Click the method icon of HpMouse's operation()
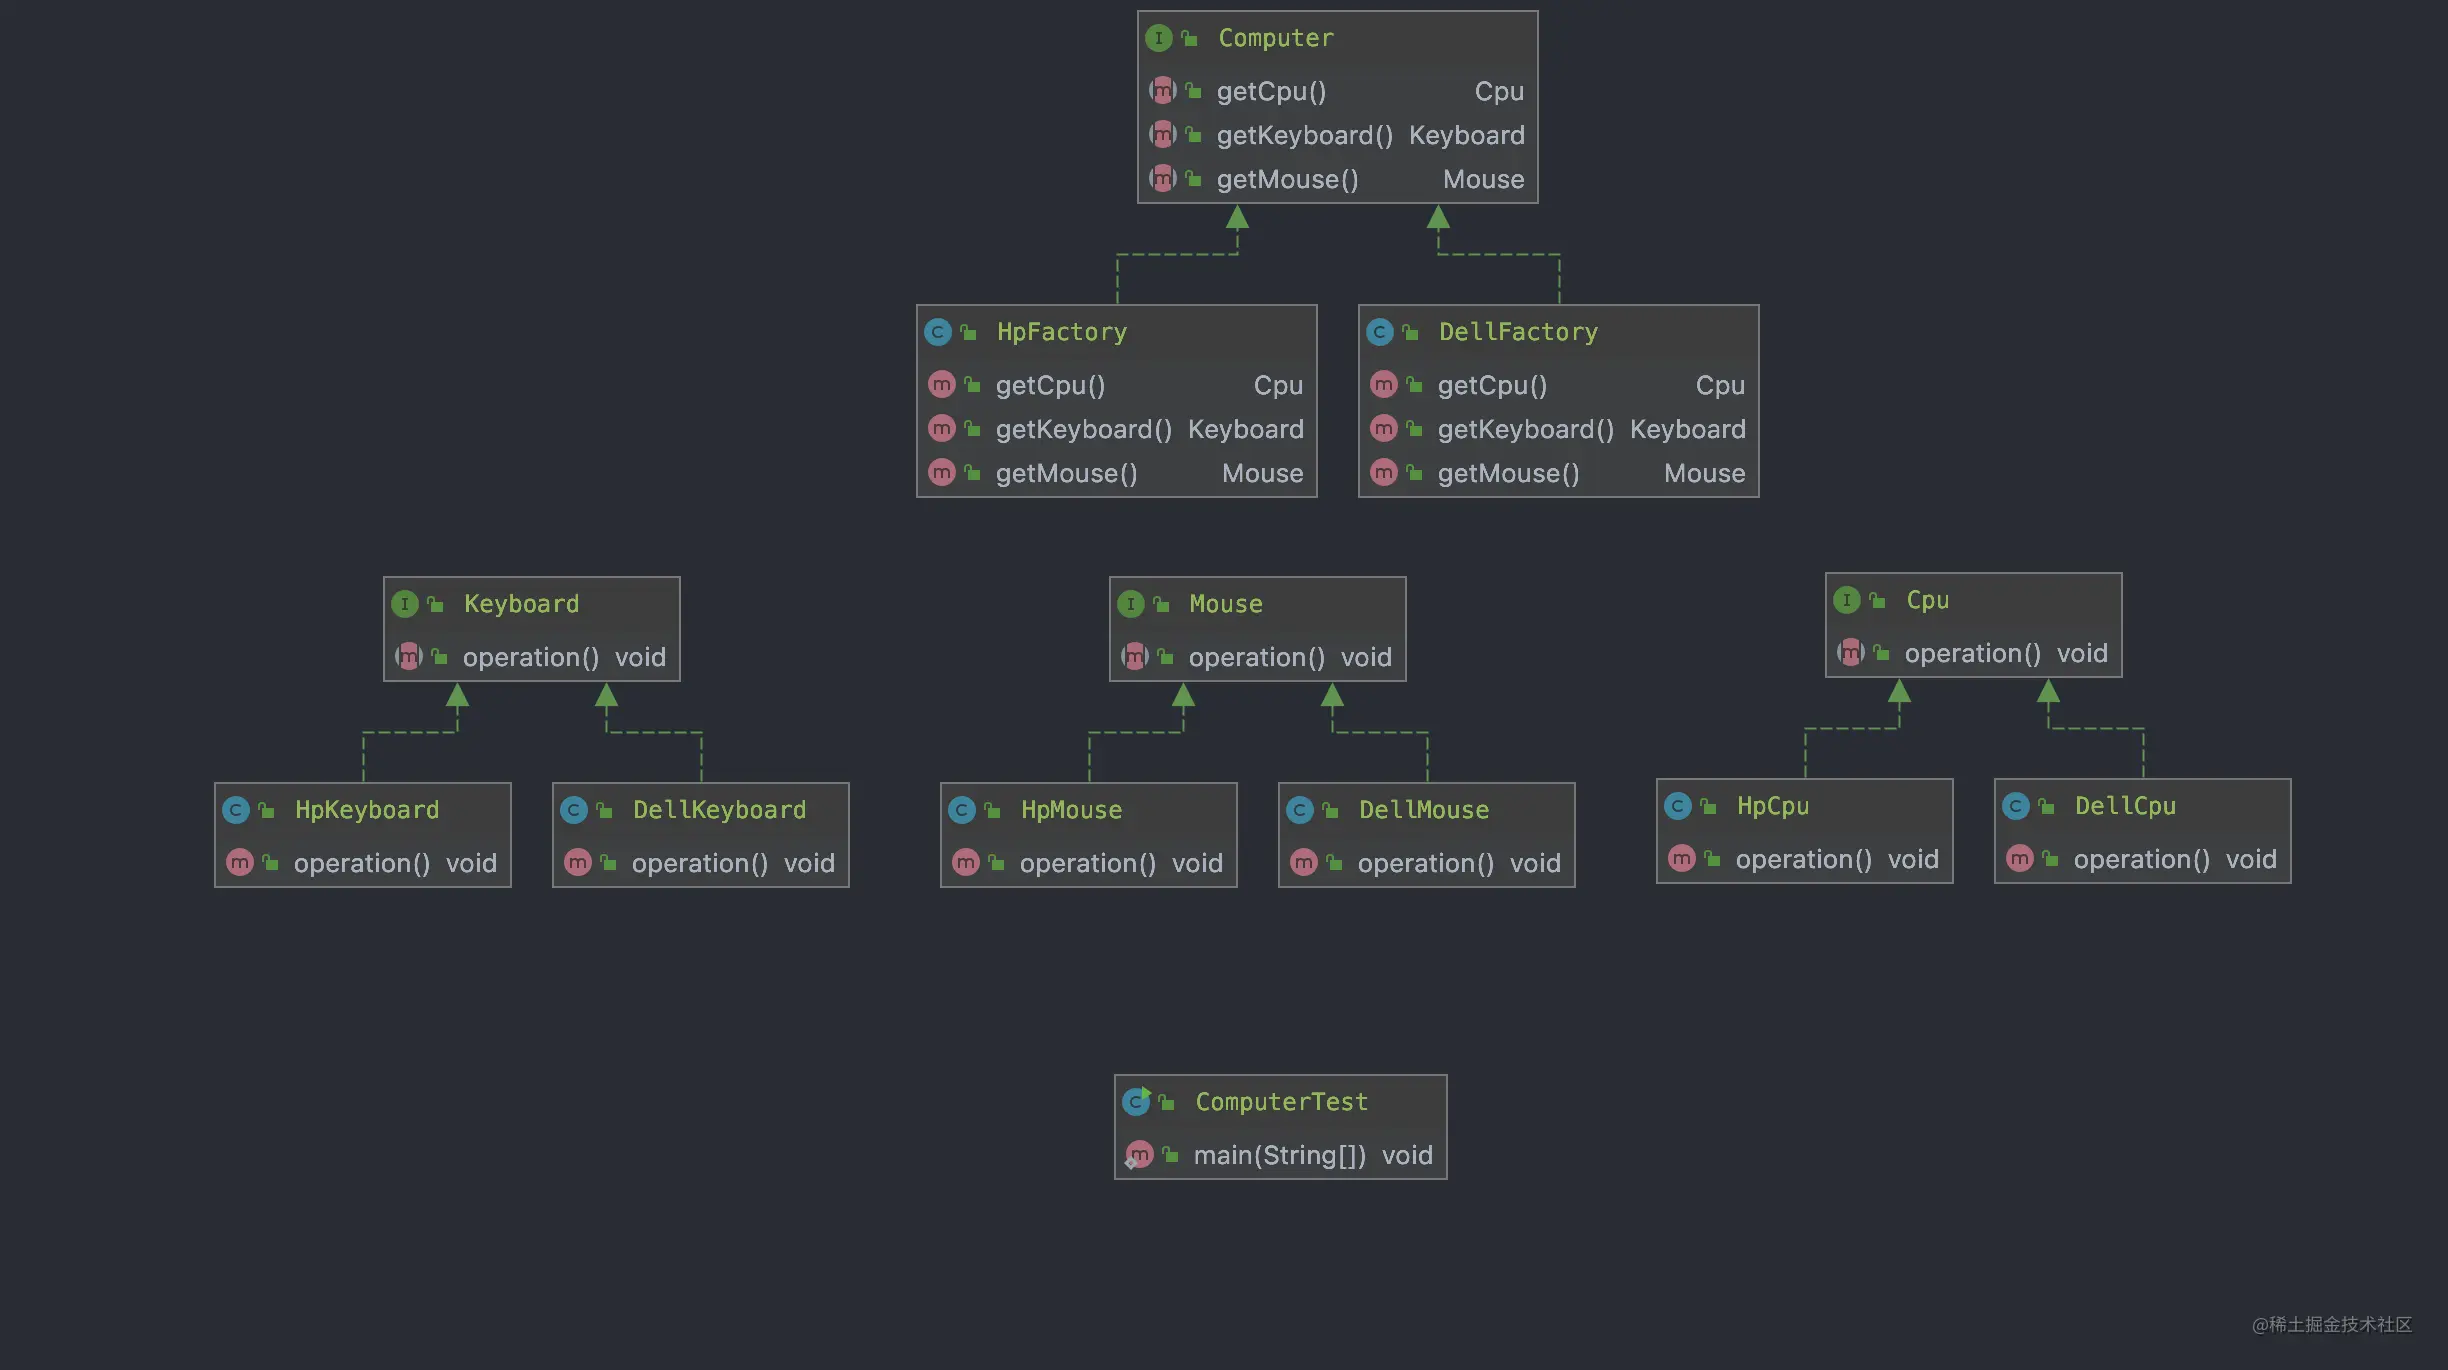The image size is (2448, 1370). [x=966, y=863]
